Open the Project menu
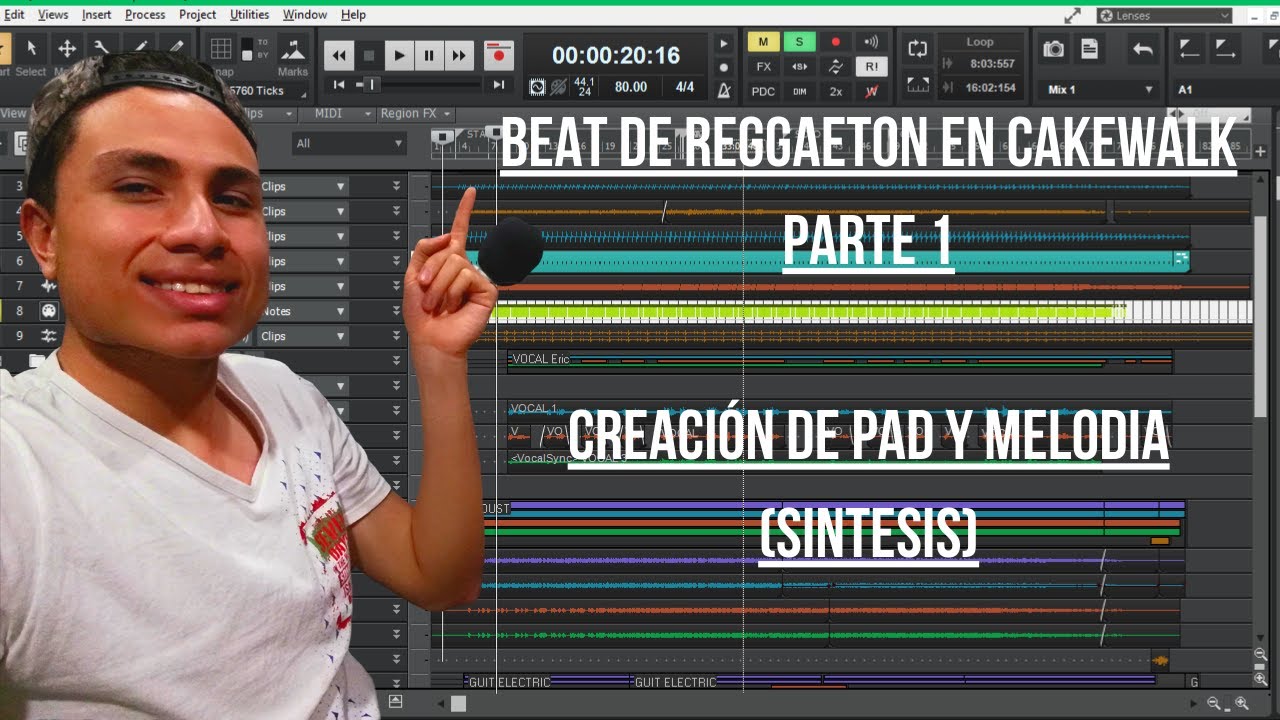The image size is (1280, 720). click(197, 15)
